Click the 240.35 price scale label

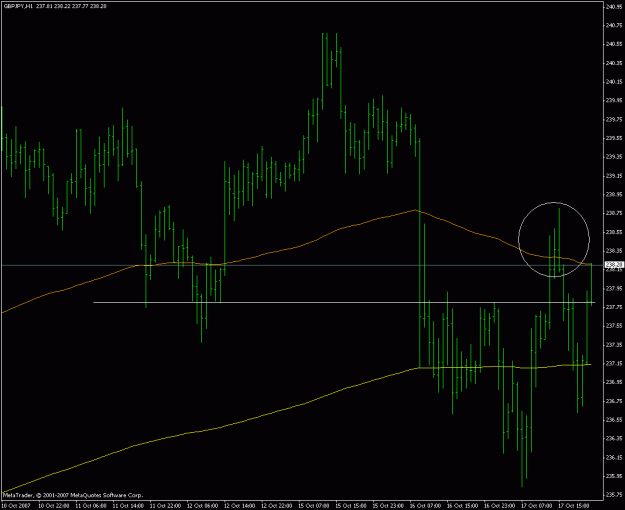tap(614, 63)
